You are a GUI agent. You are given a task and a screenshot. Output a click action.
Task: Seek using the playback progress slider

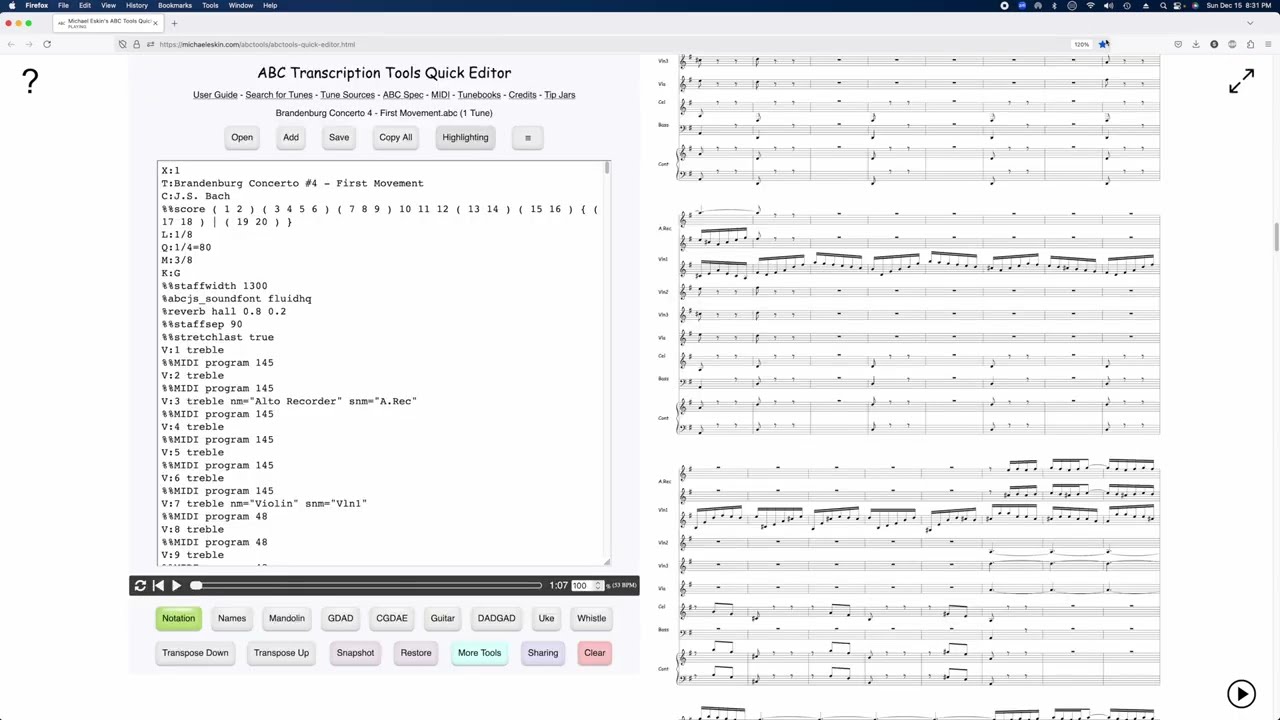[x=366, y=586]
